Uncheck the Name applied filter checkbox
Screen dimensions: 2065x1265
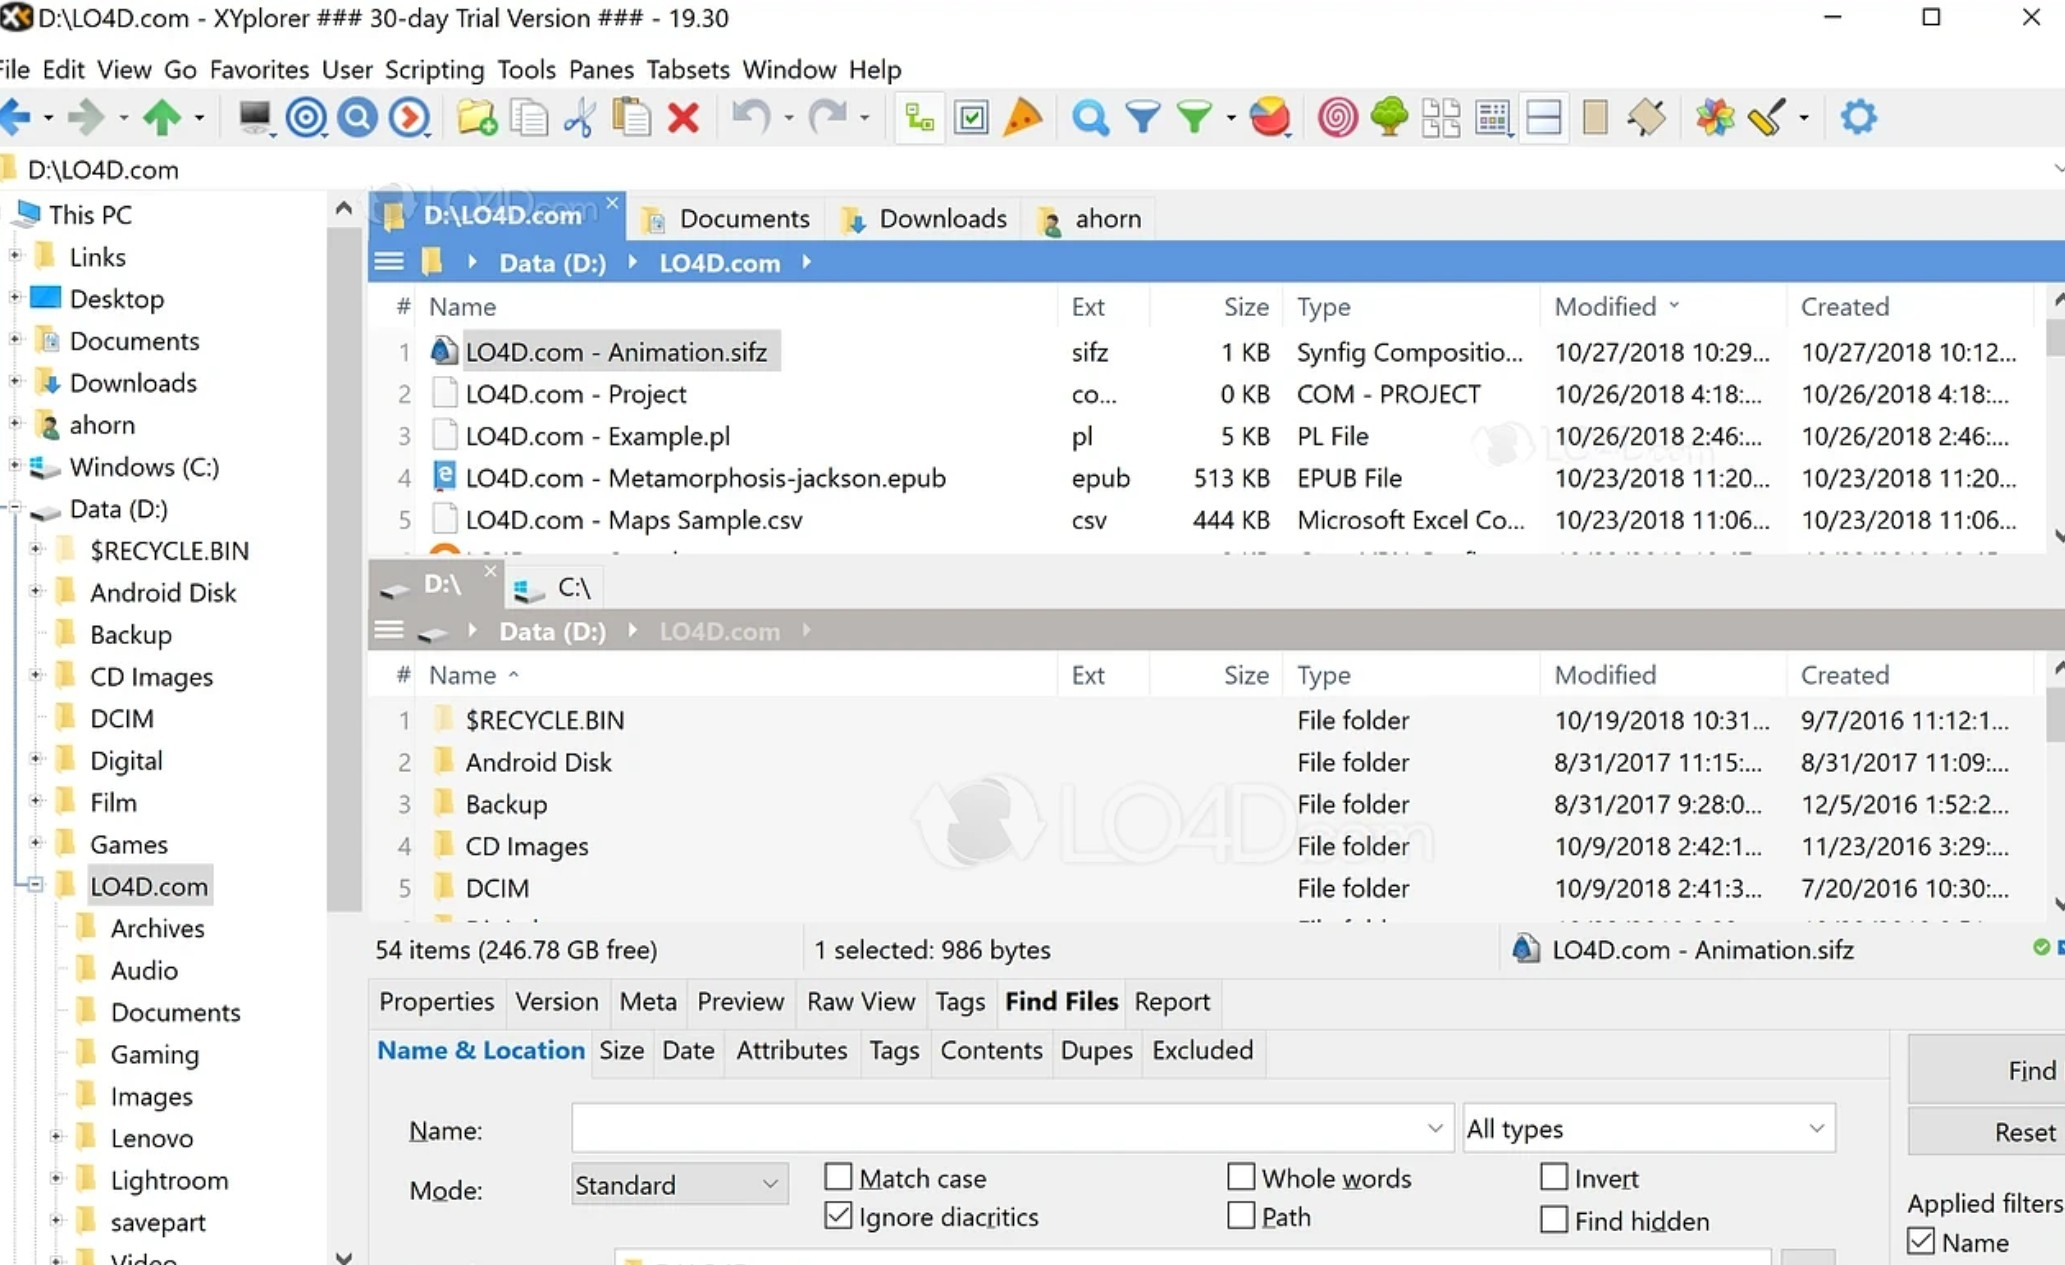point(1921,1241)
